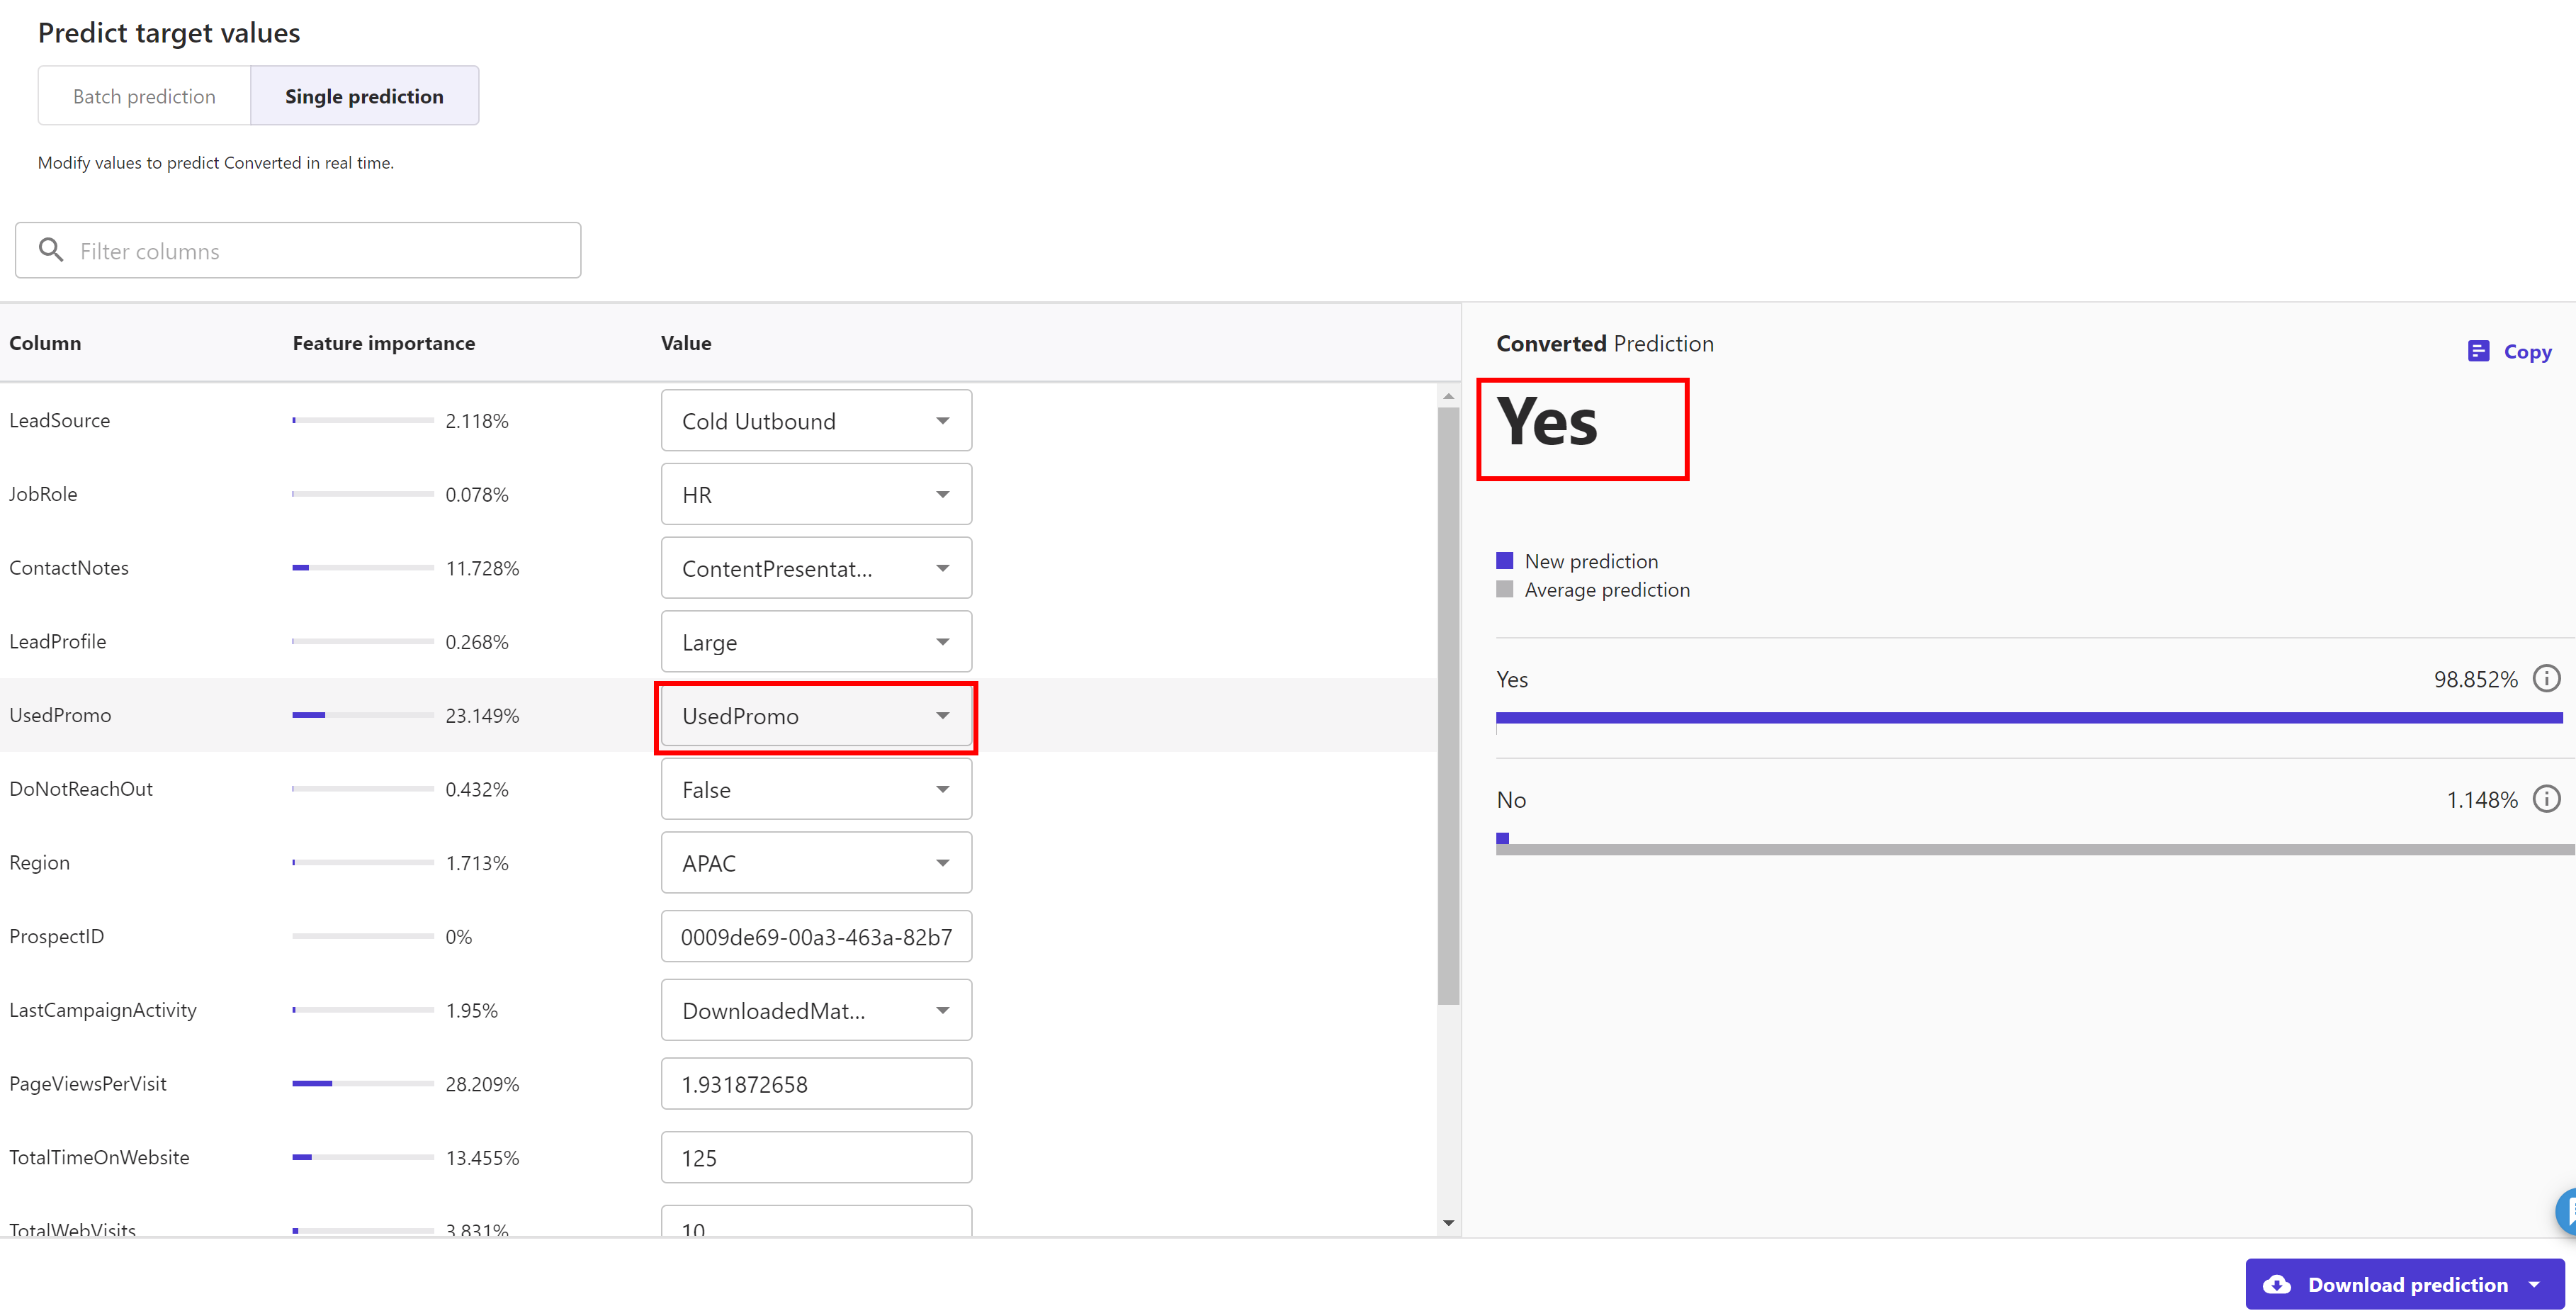Switch to Batch prediction tab
Viewport: 2576px width, 1311px height.
point(144,96)
